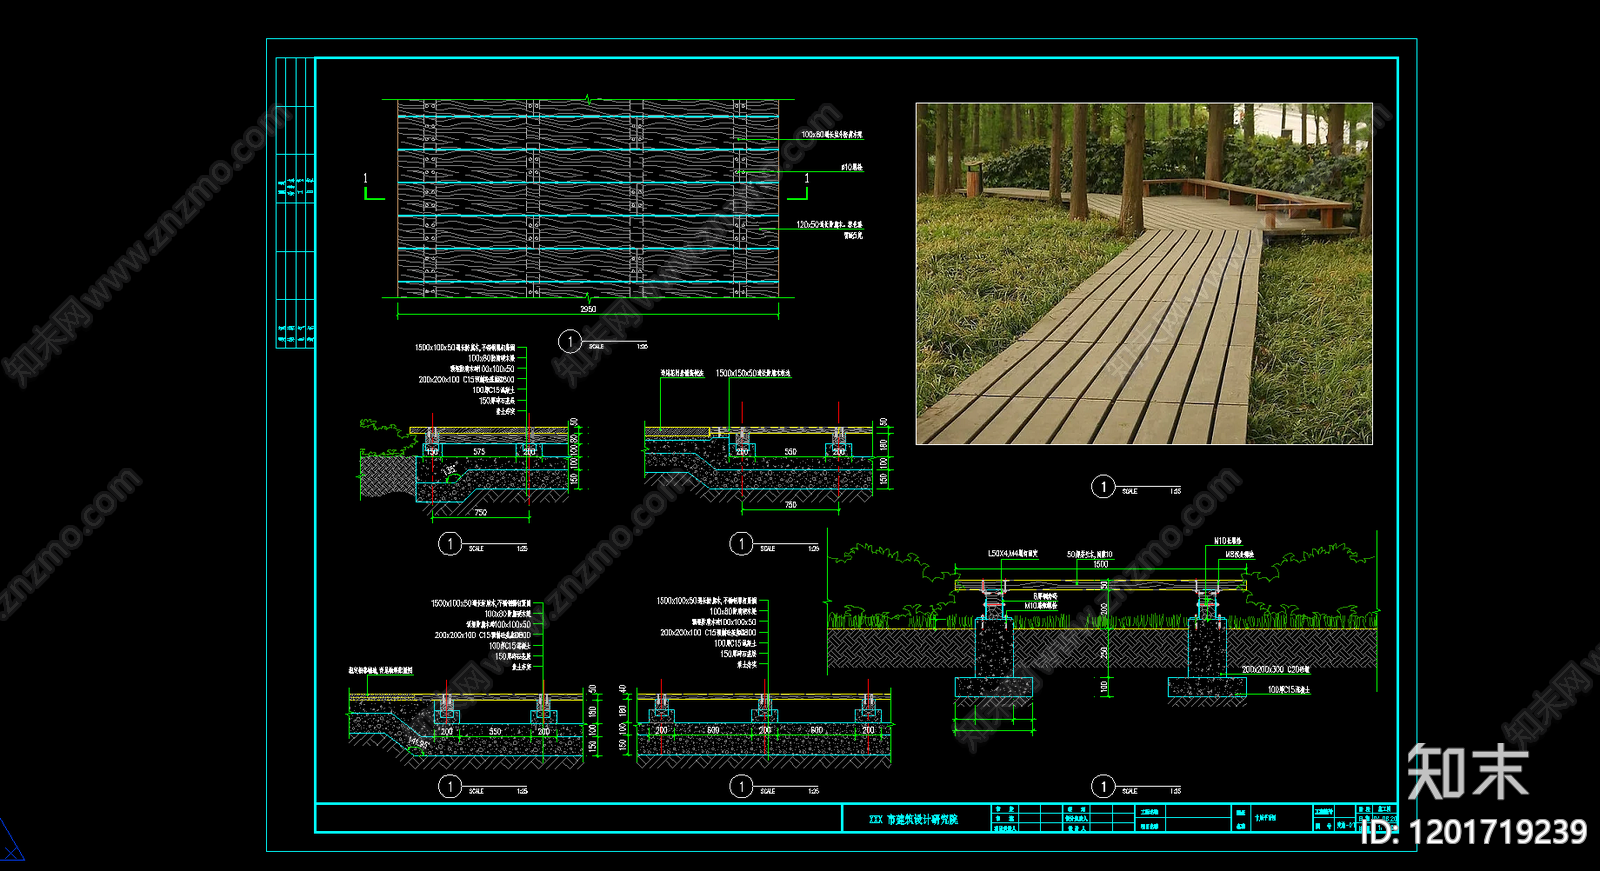Click the wooden boardwalk reference photo

point(1143,273)
